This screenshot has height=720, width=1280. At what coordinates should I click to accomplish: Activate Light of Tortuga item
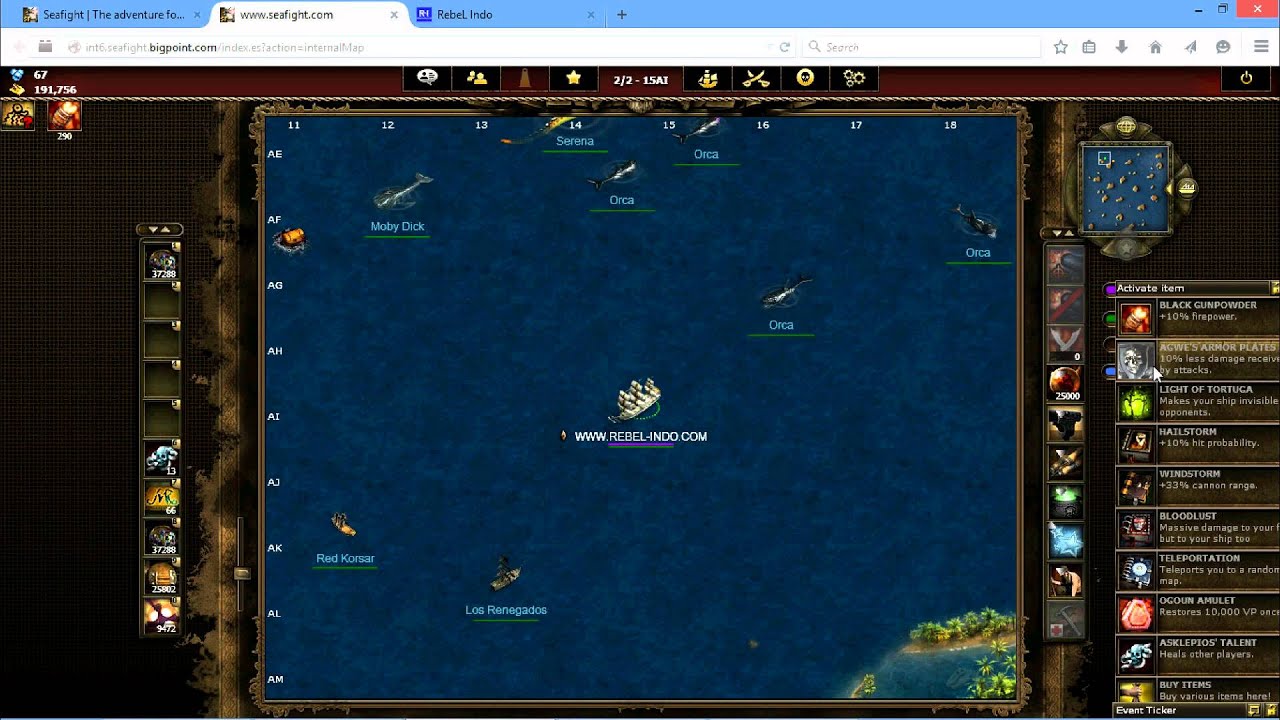pos(1197,402)
